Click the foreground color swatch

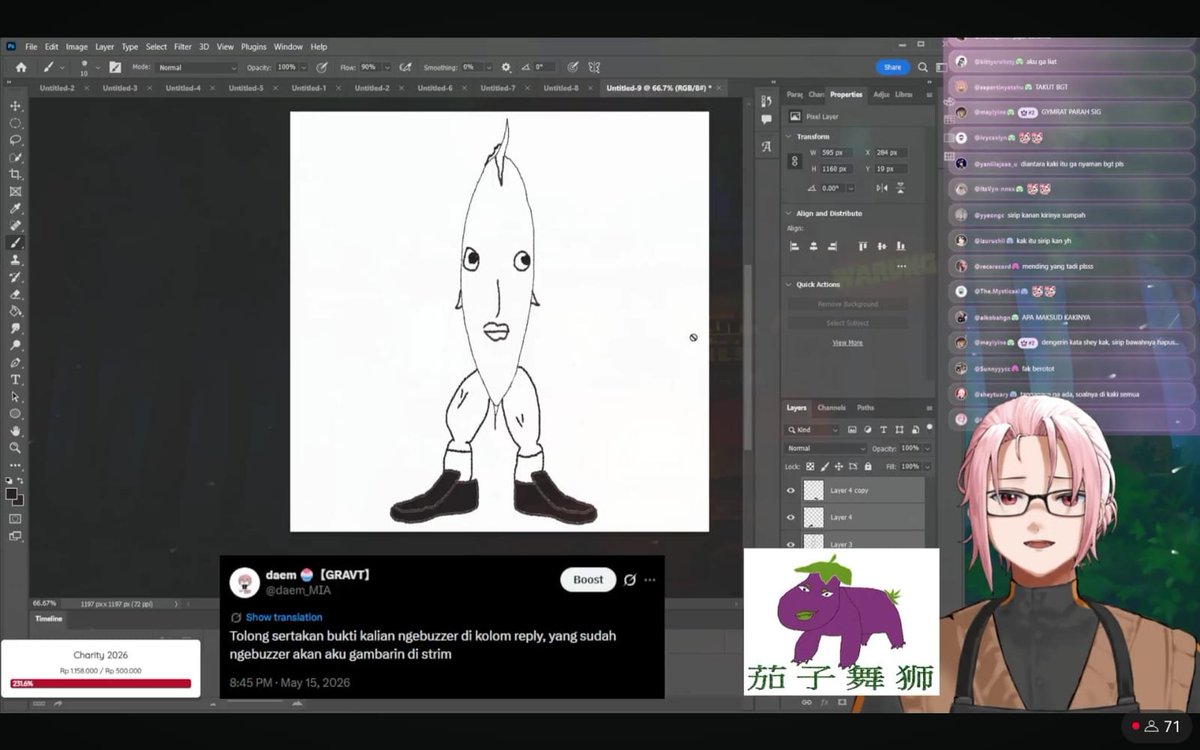click(x=12, y=494)
